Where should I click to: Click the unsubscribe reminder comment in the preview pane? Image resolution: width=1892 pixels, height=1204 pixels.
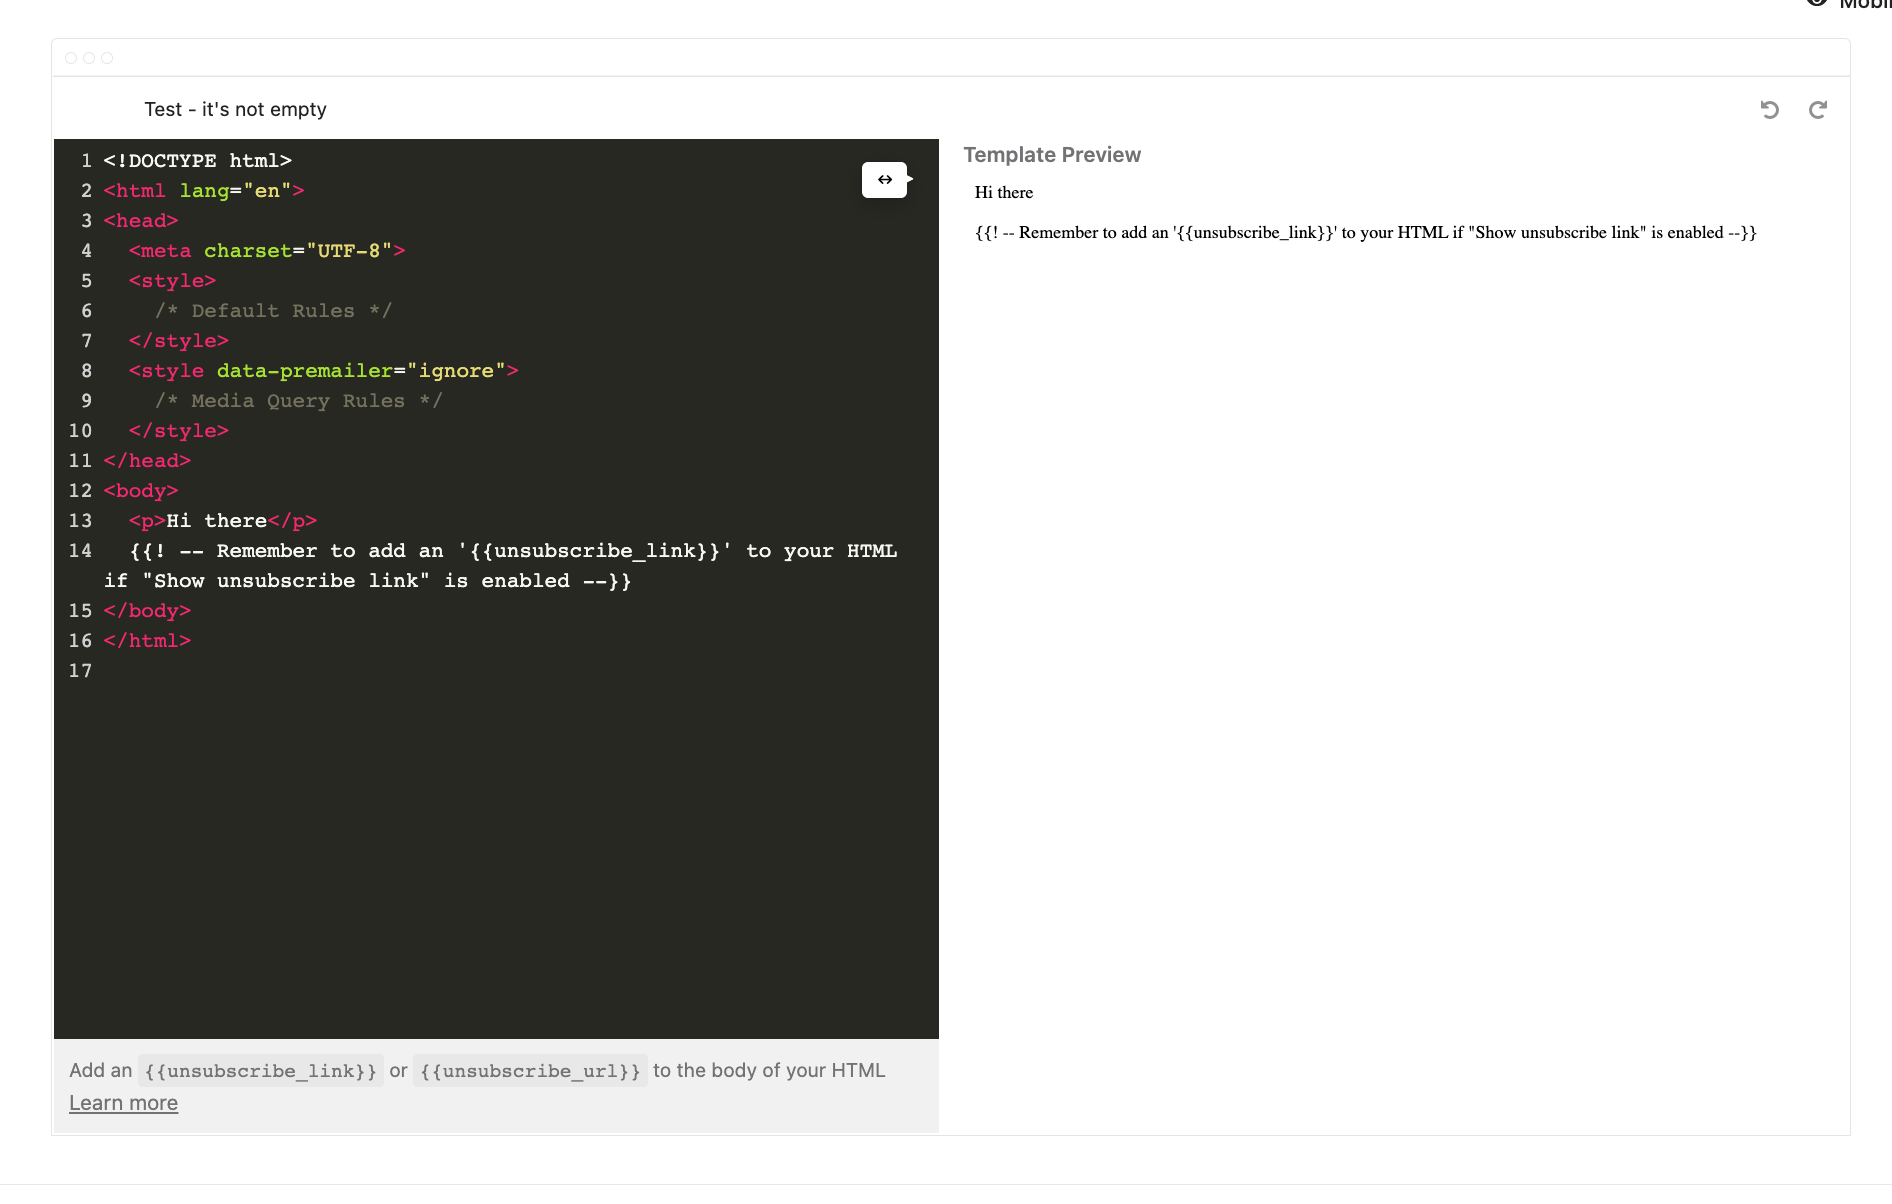click(1366, 232)
